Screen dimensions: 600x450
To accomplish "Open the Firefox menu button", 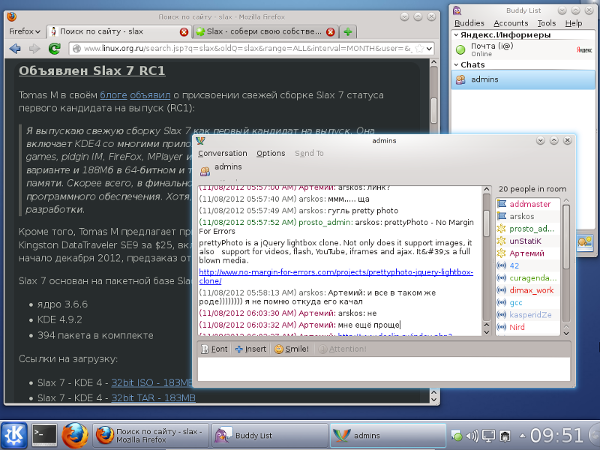I will coord(25,31).
